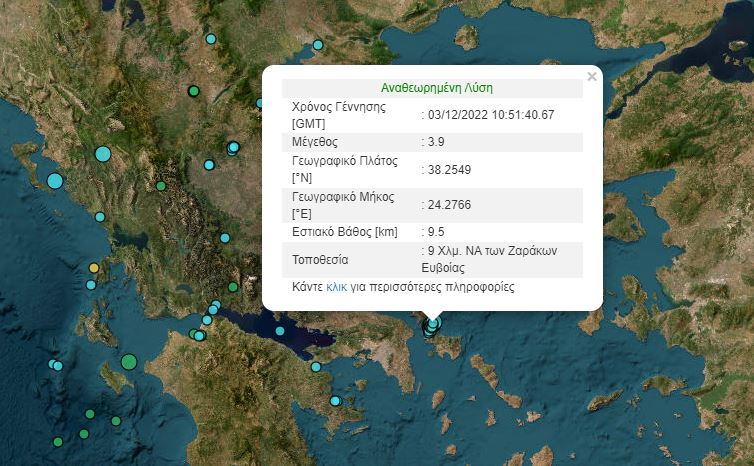Image resolution: width=754 pixels, height=466 pixels.
Task: Select the dark blue marker in the Gulf of Corinth
Action: pos(281,331)
